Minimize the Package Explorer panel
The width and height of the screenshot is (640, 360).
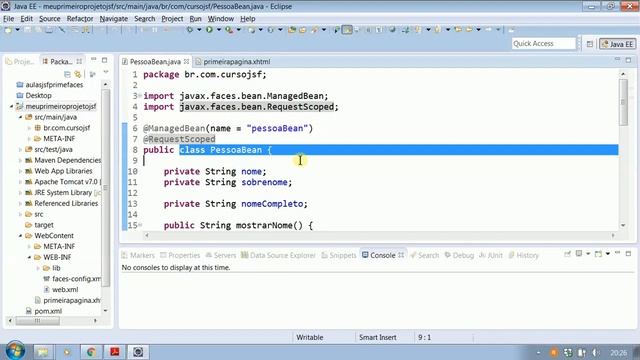click(x=93, y=60)
